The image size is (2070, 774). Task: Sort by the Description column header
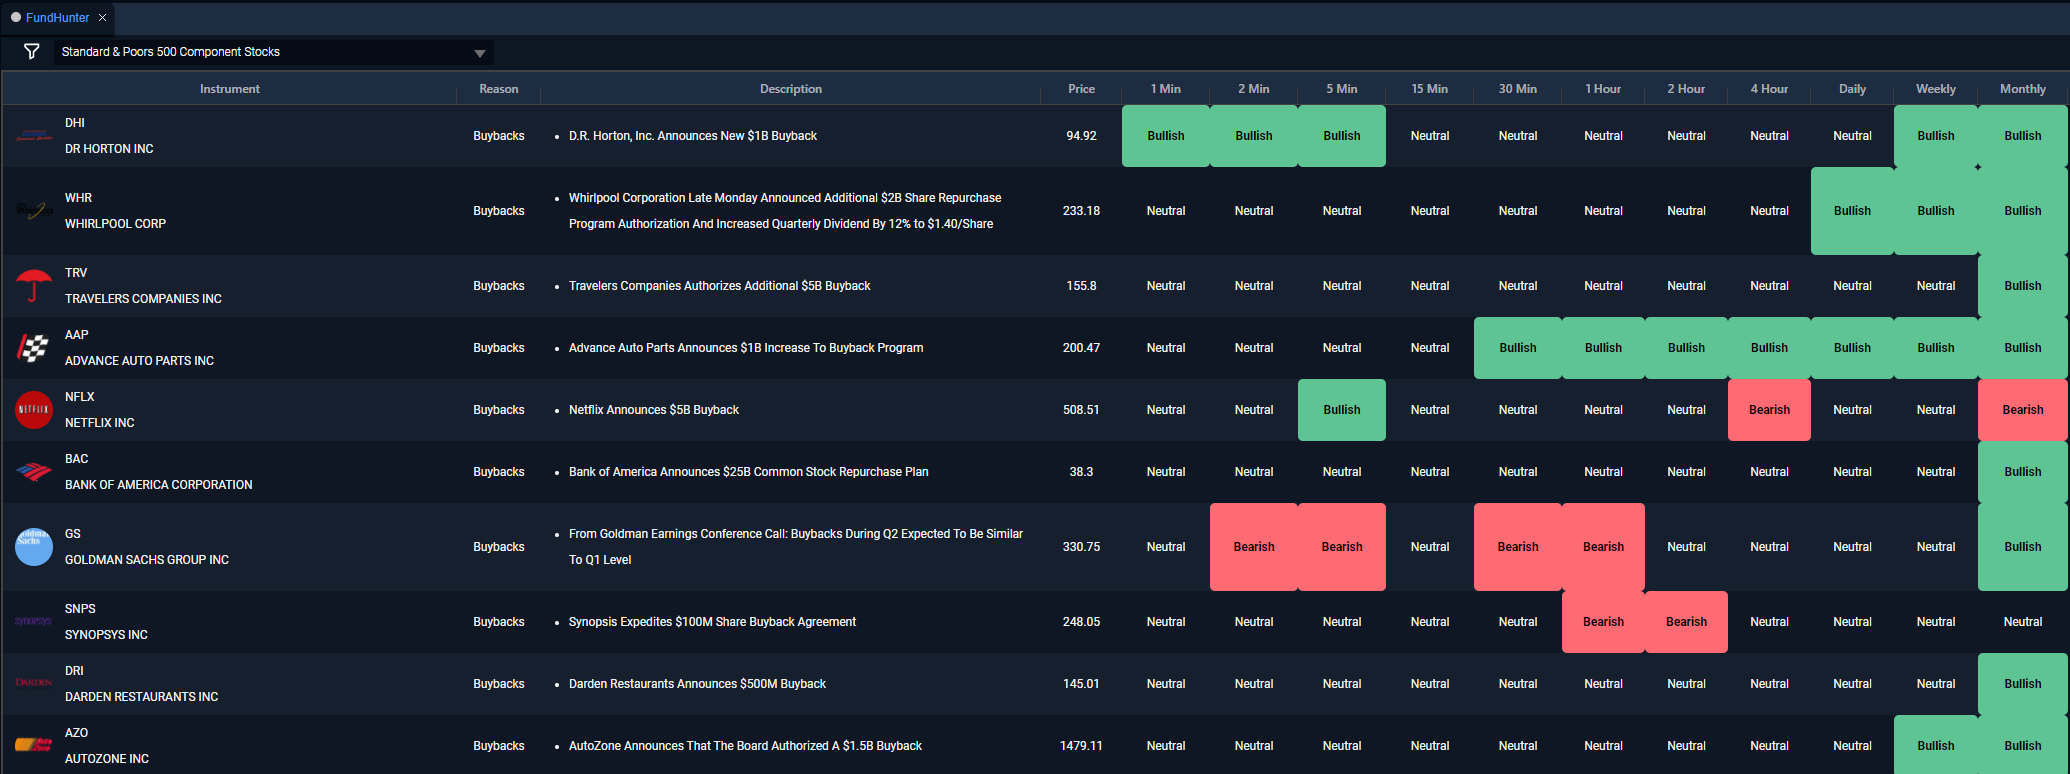point(790,89)
